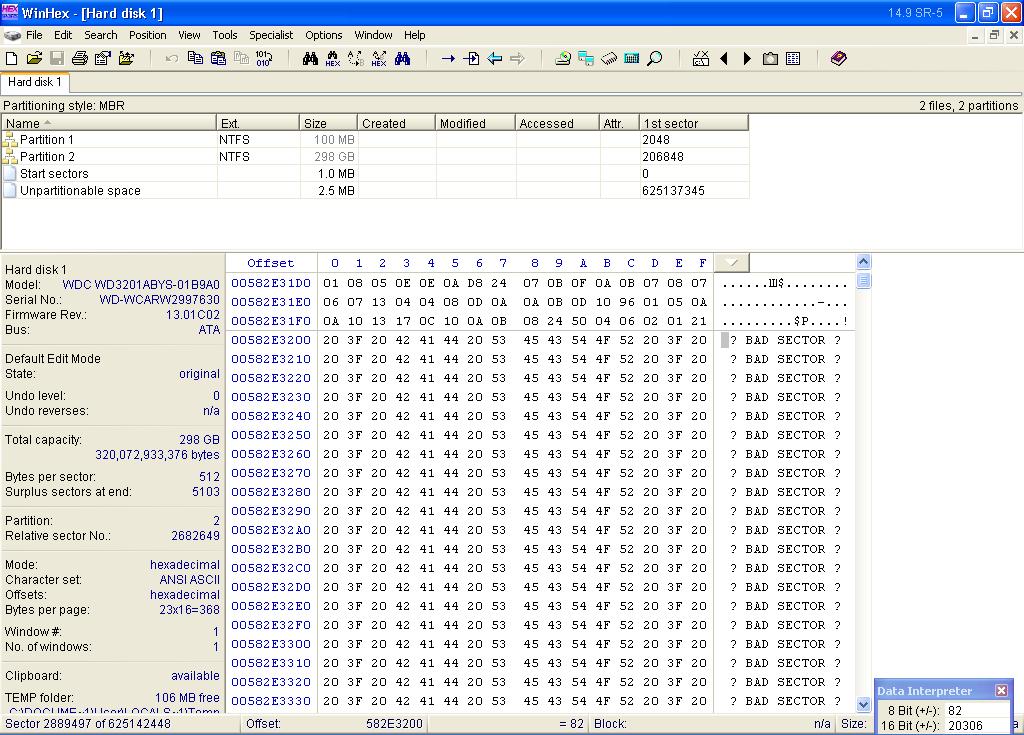Open the Window menu
Screen dimensions: 1024x735
point(374,35)
